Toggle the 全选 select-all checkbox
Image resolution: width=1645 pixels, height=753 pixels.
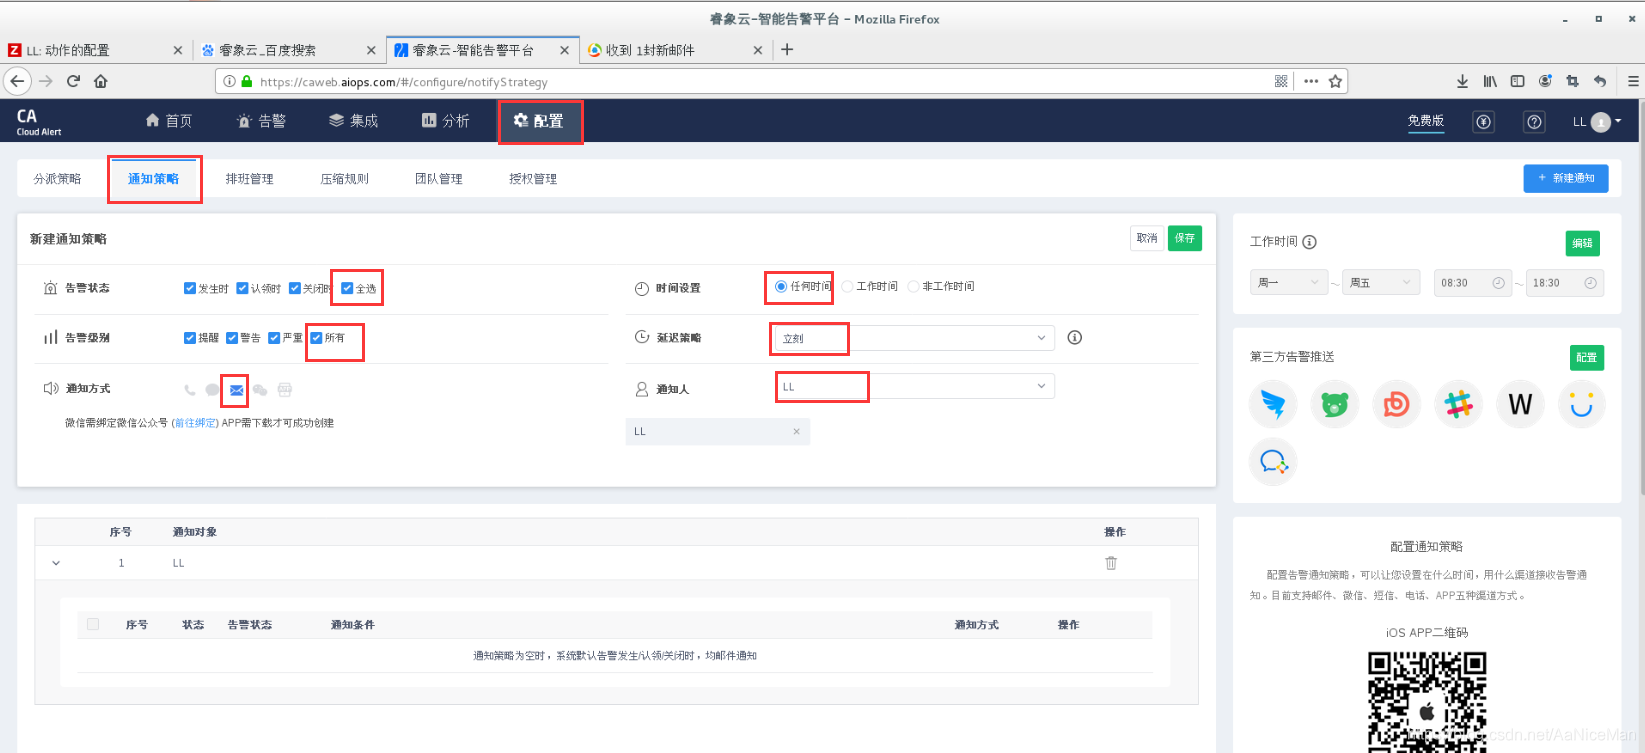347,288
